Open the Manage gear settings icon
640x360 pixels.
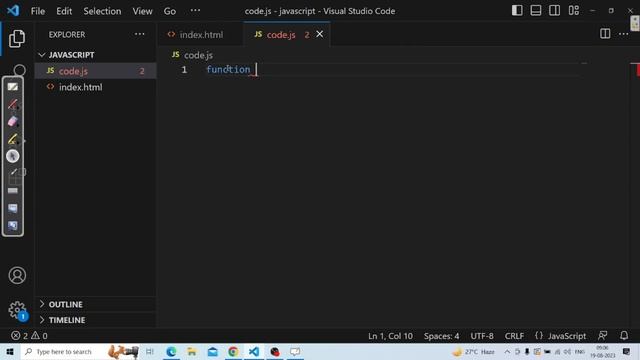point(17,310)
